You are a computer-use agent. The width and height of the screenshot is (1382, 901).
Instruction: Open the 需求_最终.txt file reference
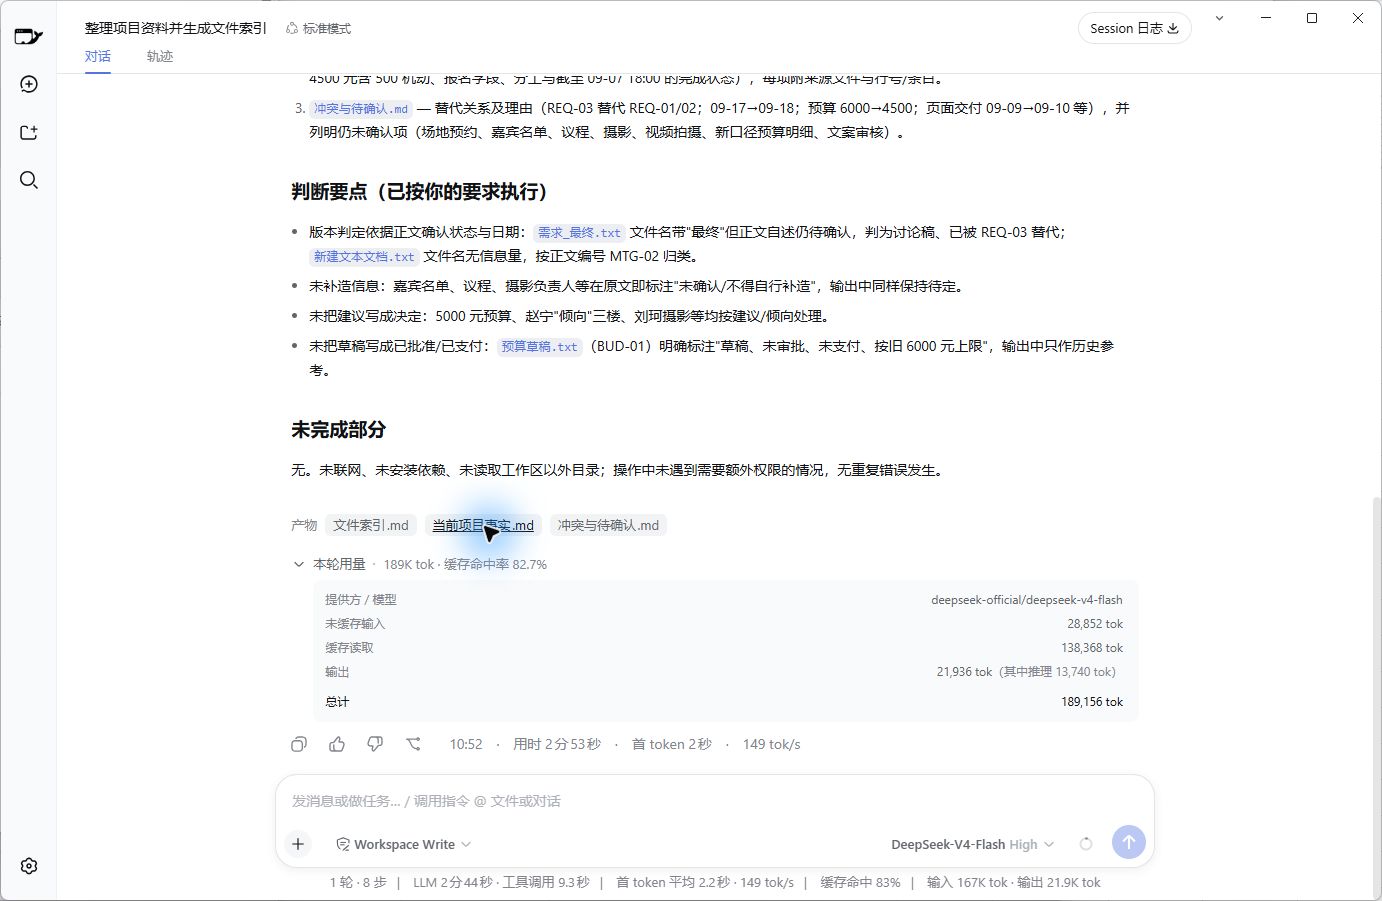579,232
